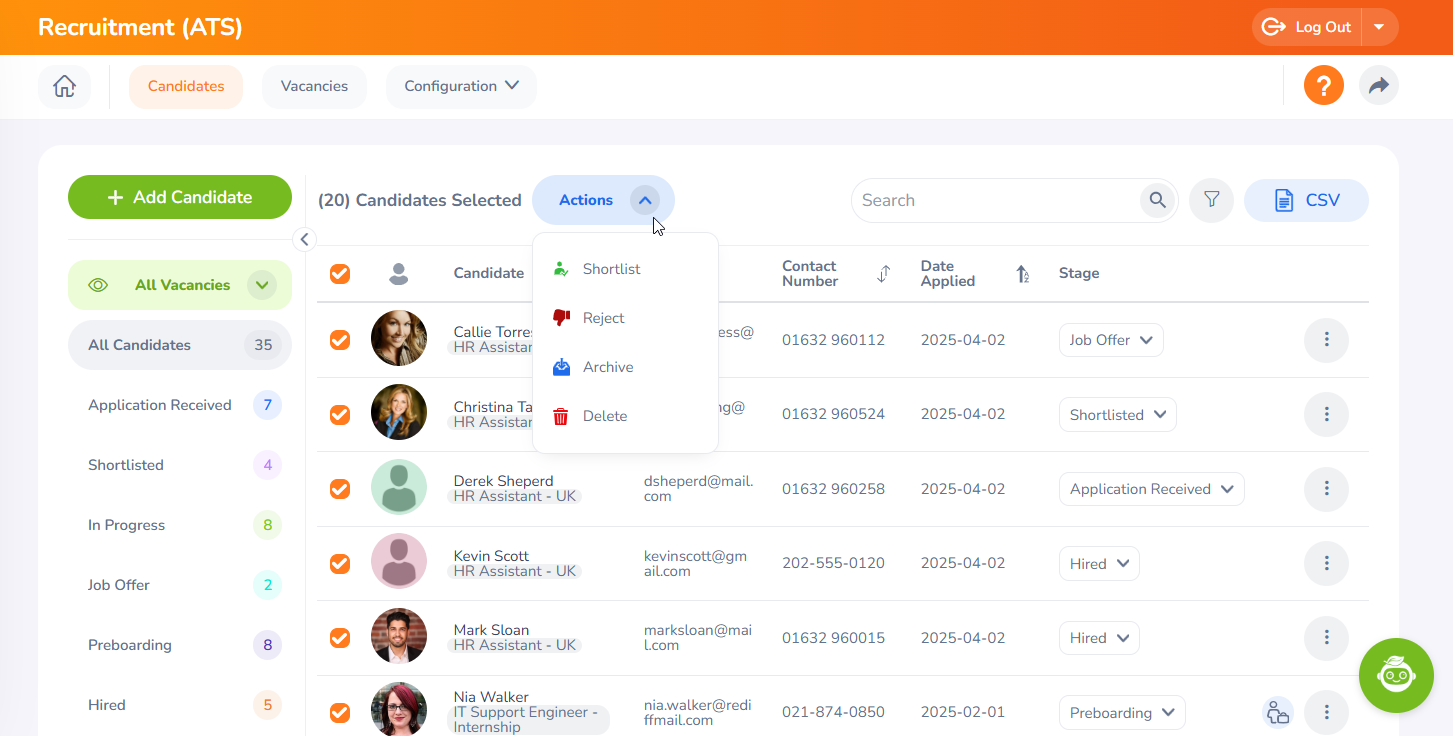Open Derek Sheperd's Application Received stage dropdown
The height and width of the screenshot is (736, 1453).
tap(1151, 489)
